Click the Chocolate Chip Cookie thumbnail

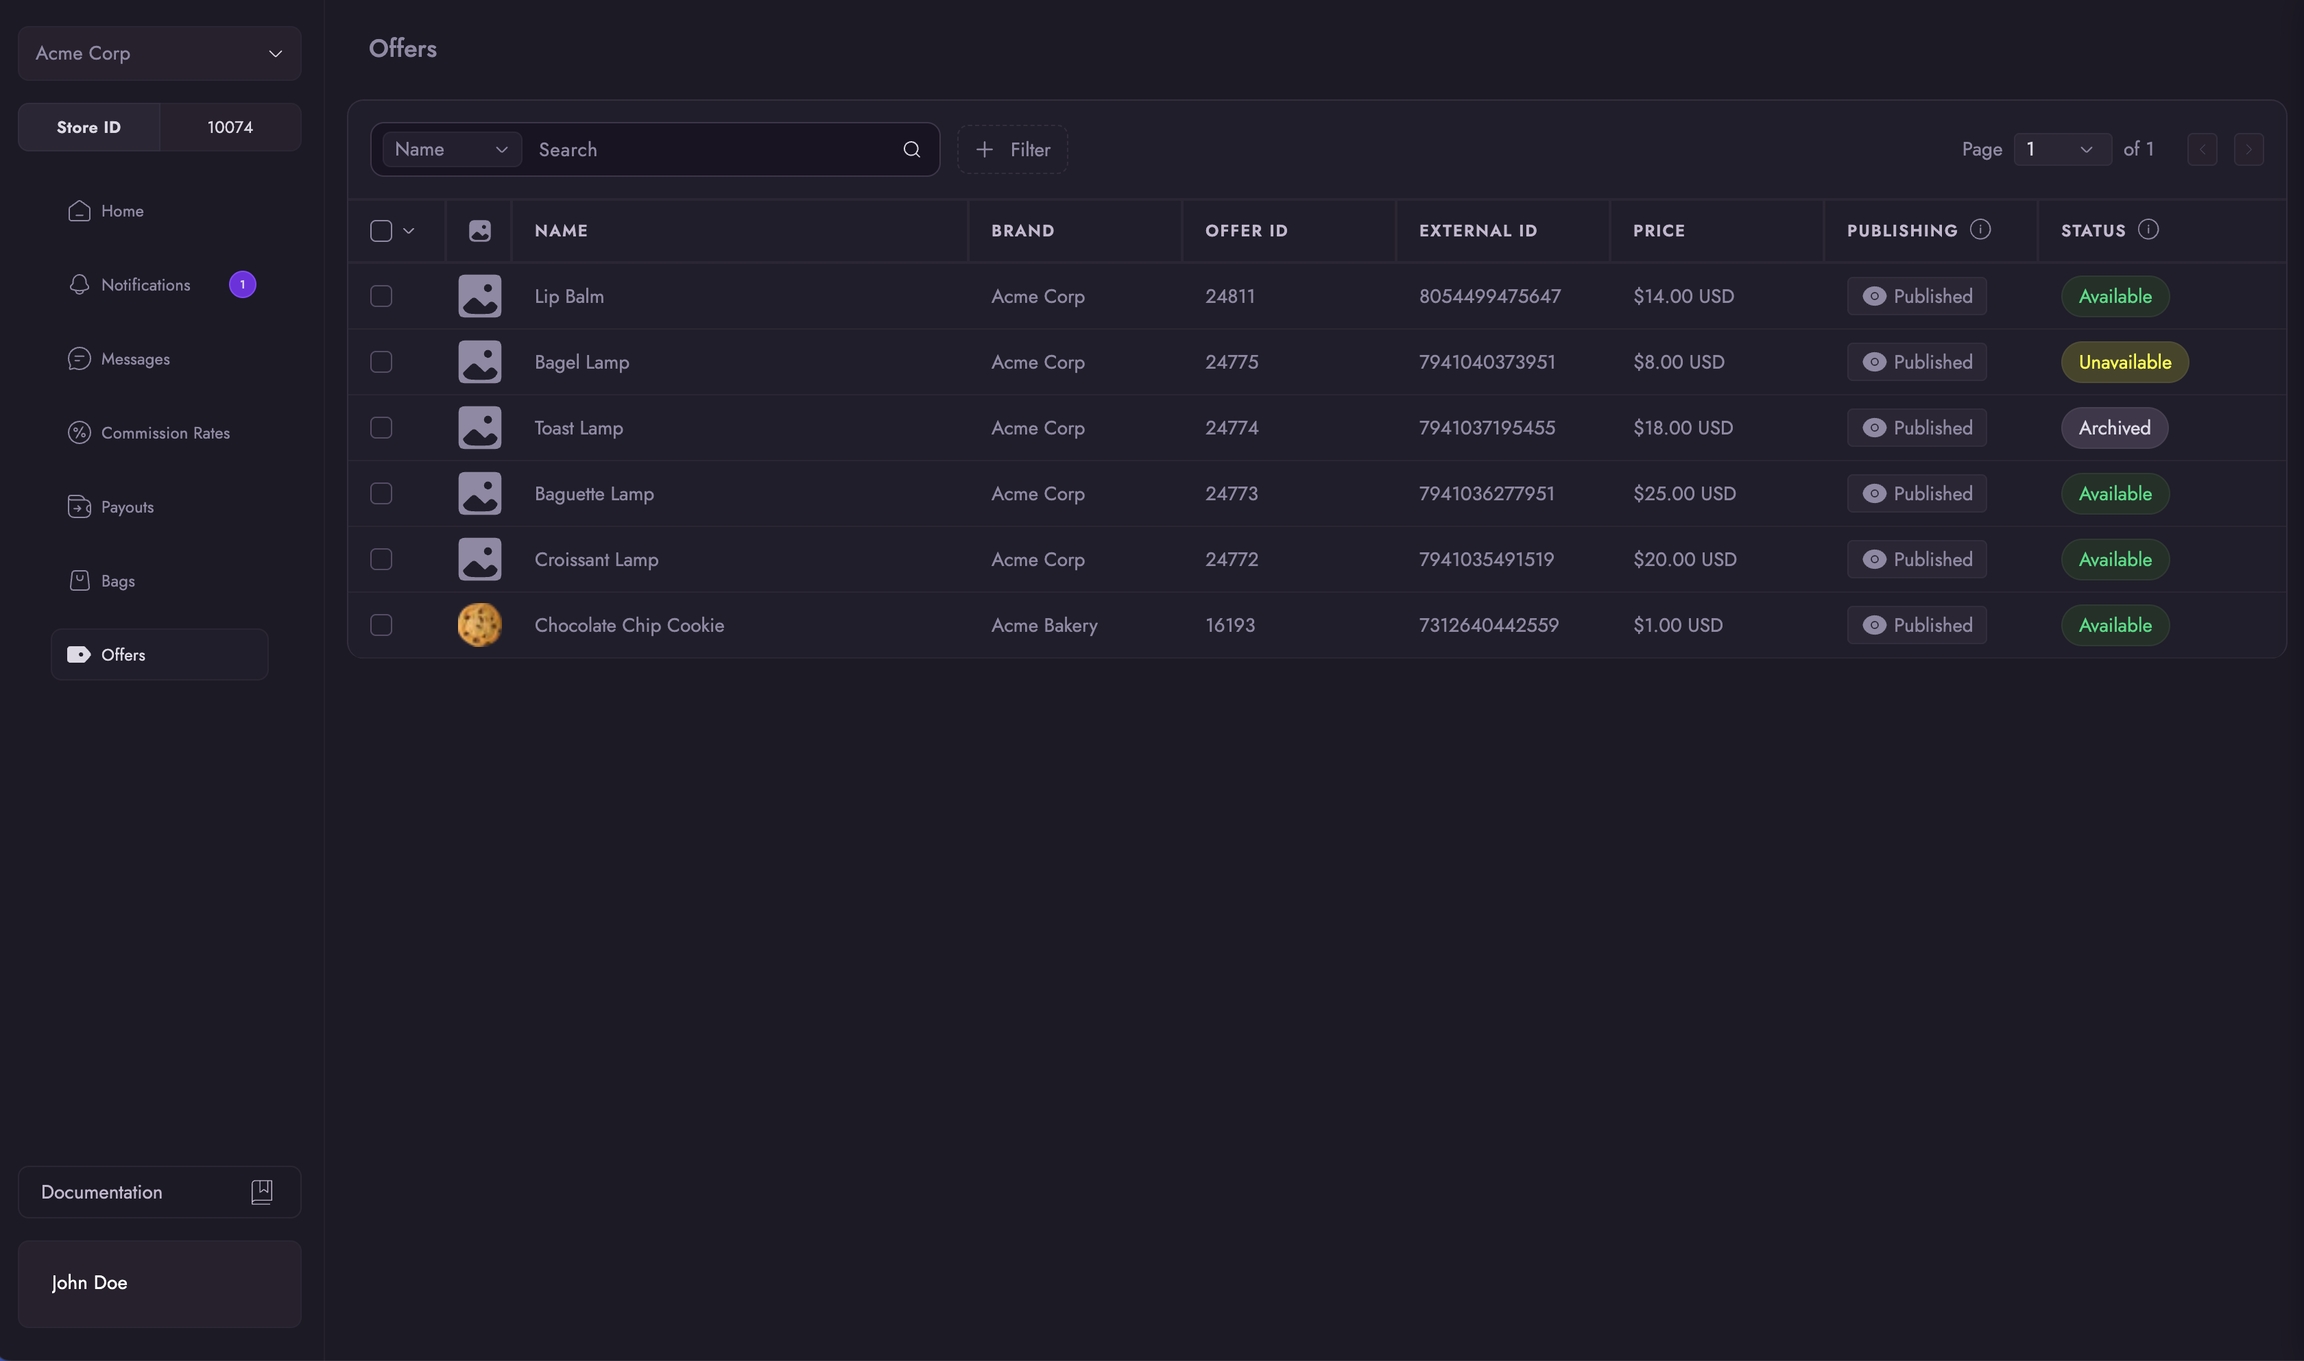[x=480, y=625]
